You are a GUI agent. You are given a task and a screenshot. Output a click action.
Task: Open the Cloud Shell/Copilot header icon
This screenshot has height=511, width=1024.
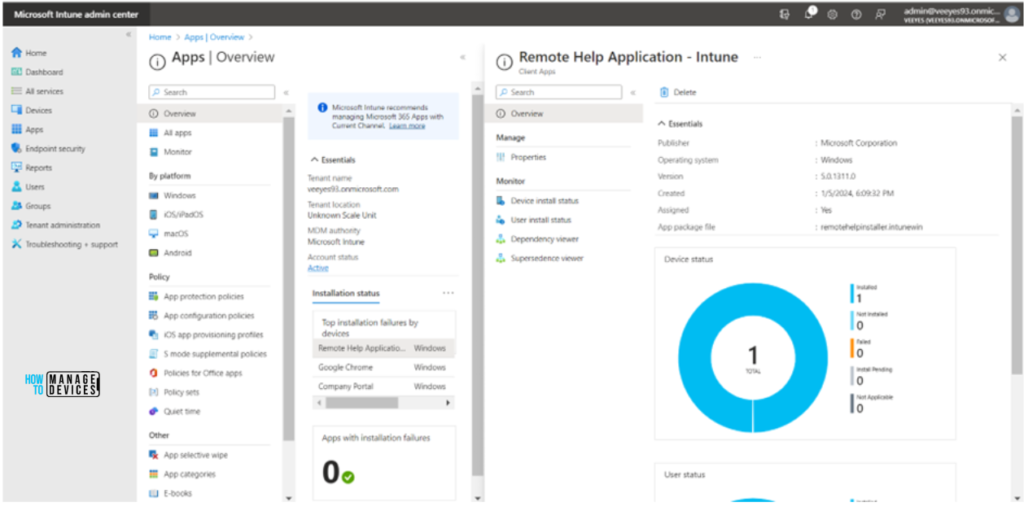point(784,14)
